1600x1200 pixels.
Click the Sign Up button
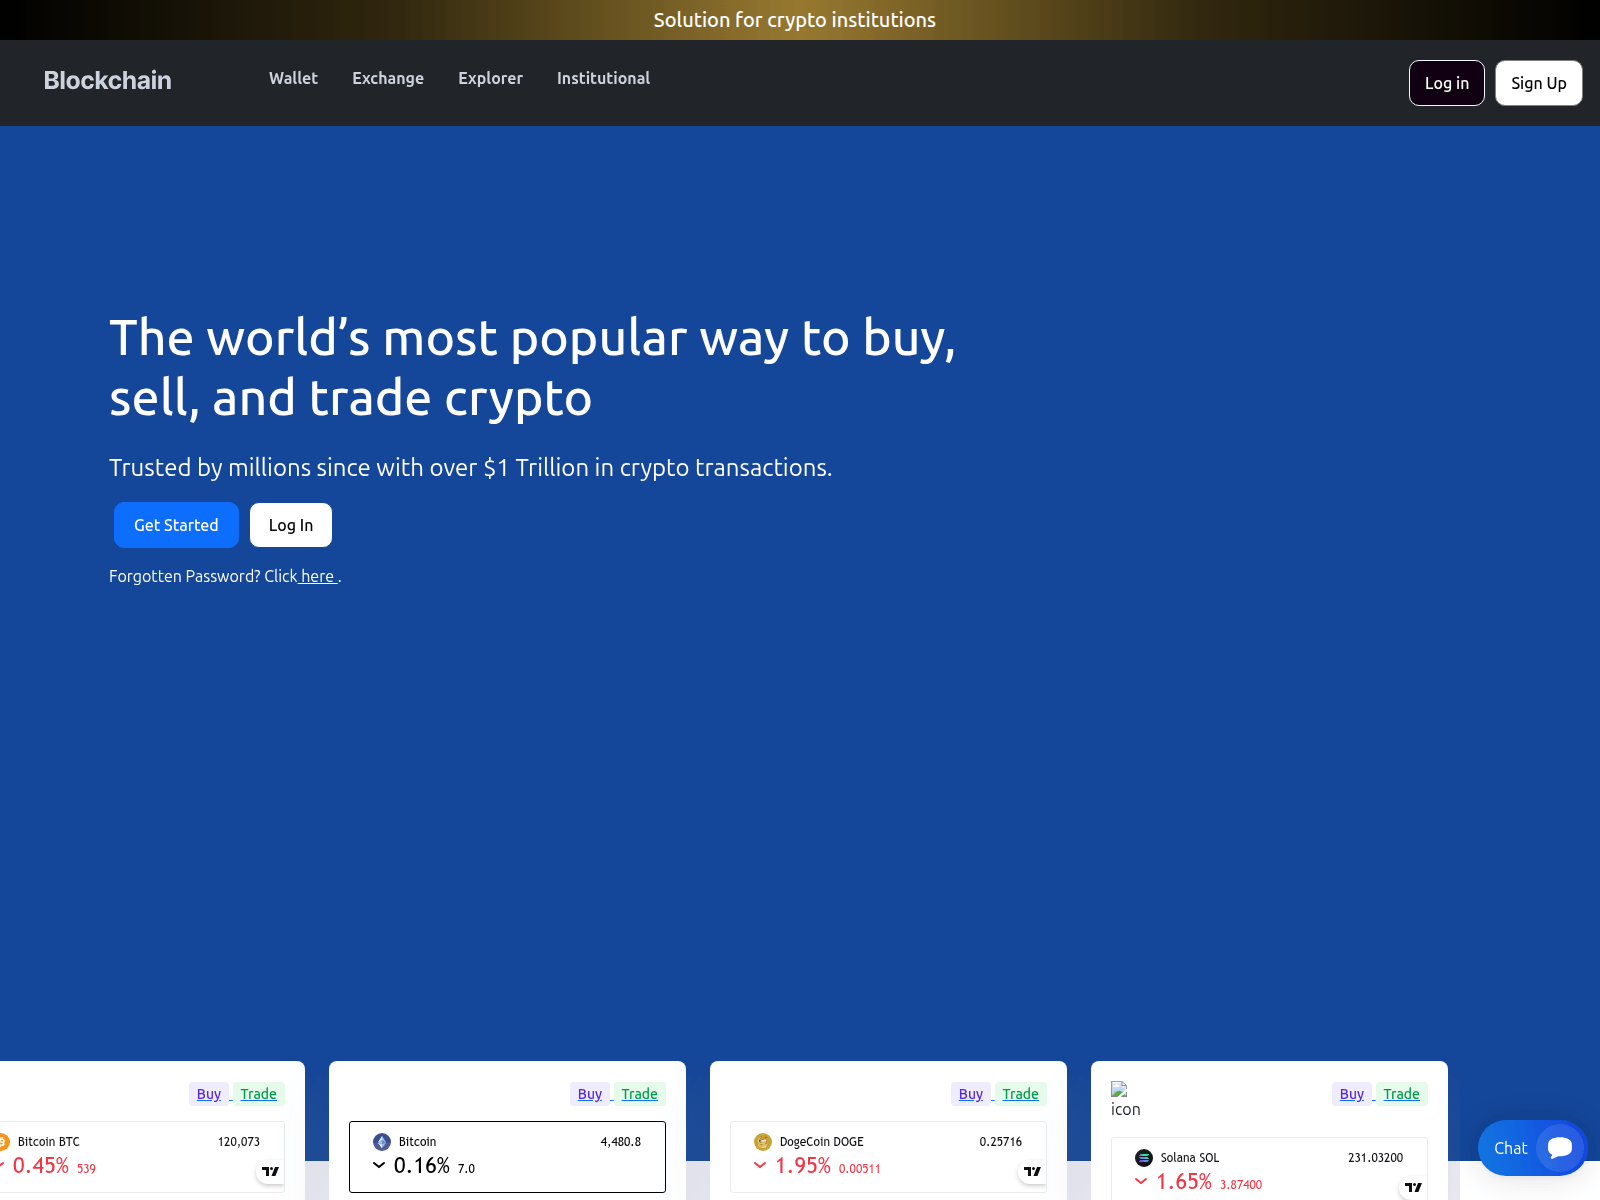[1539, 83]
